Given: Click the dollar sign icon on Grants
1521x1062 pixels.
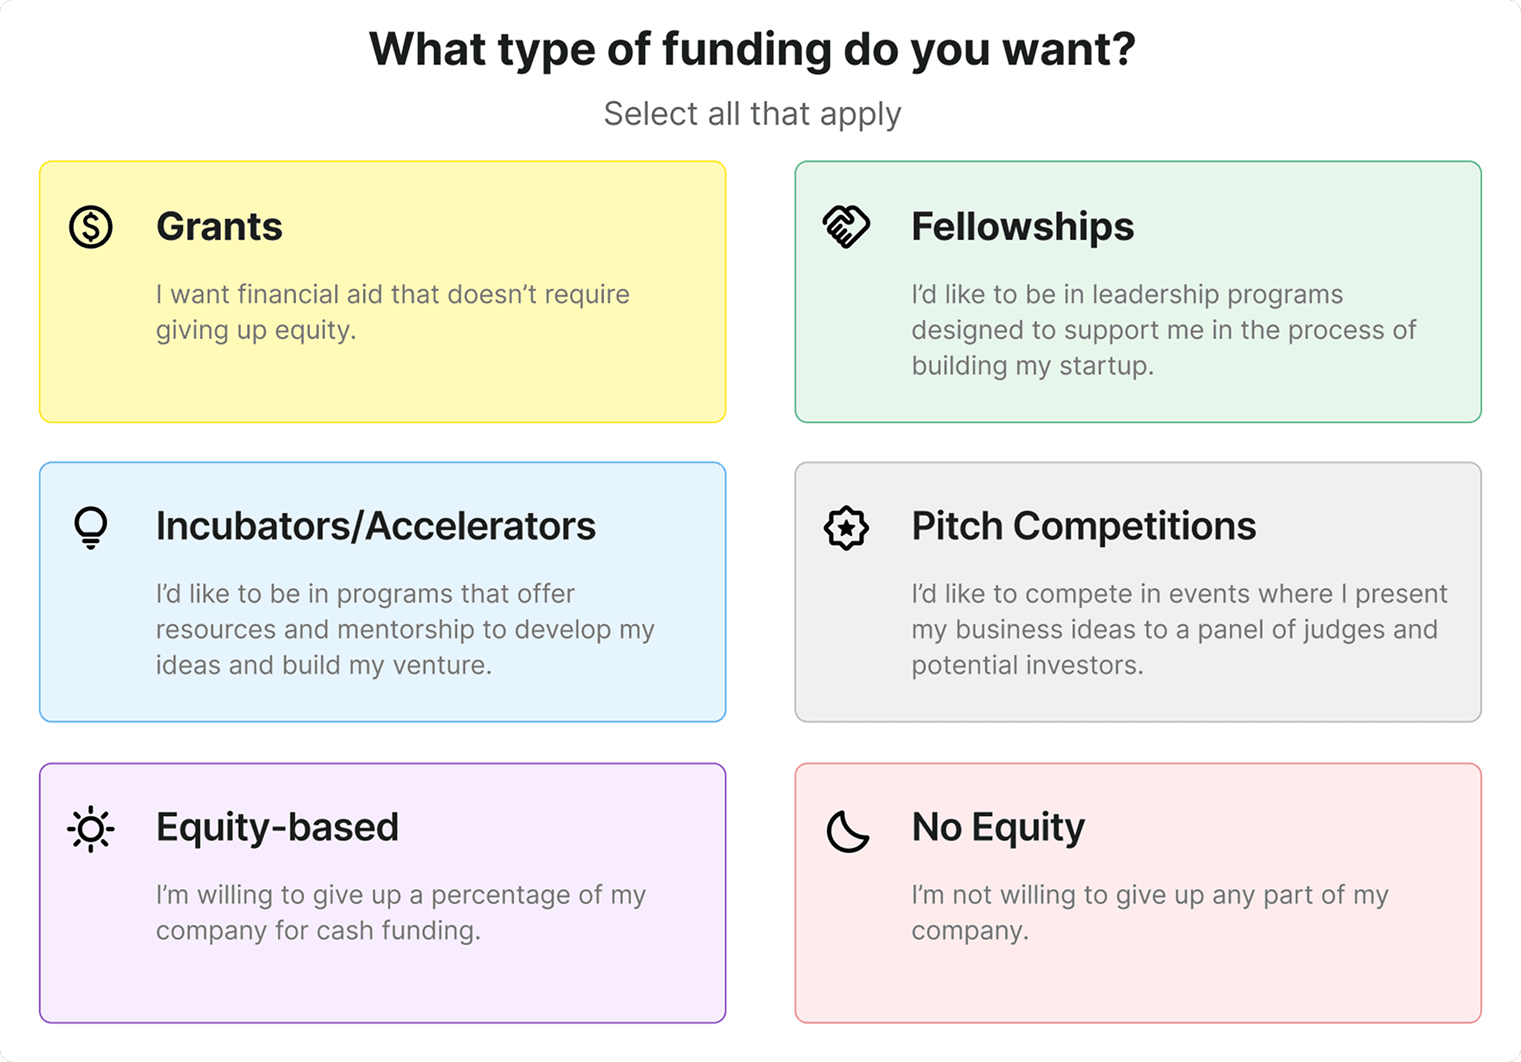Looking at the screenshot, I should point(91,227).
